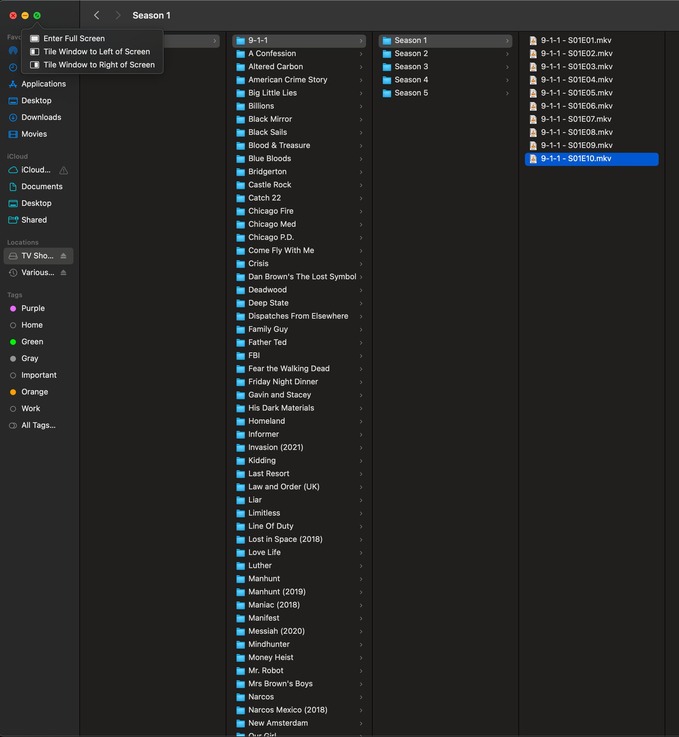Select file 9-1-1 - S01E02.mkv
The image size is (679, 737).
pos(592,54)
